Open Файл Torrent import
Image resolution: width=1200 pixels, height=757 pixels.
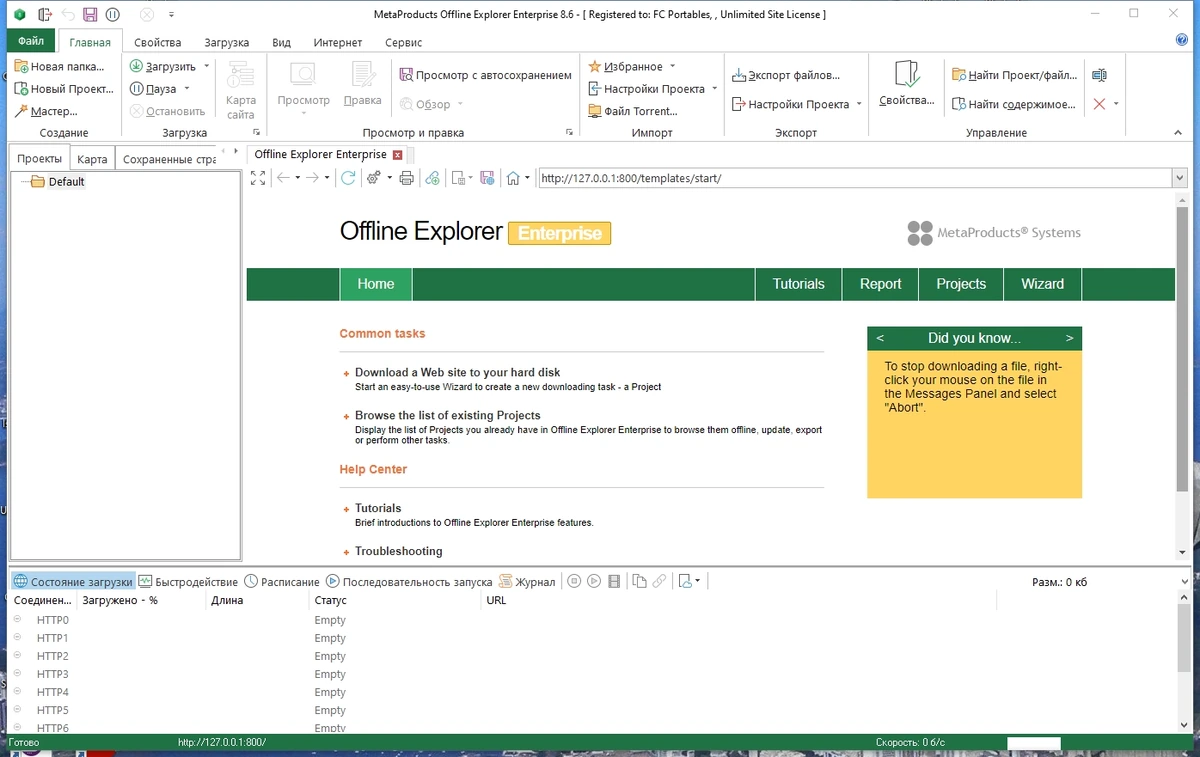click(633, 111)
